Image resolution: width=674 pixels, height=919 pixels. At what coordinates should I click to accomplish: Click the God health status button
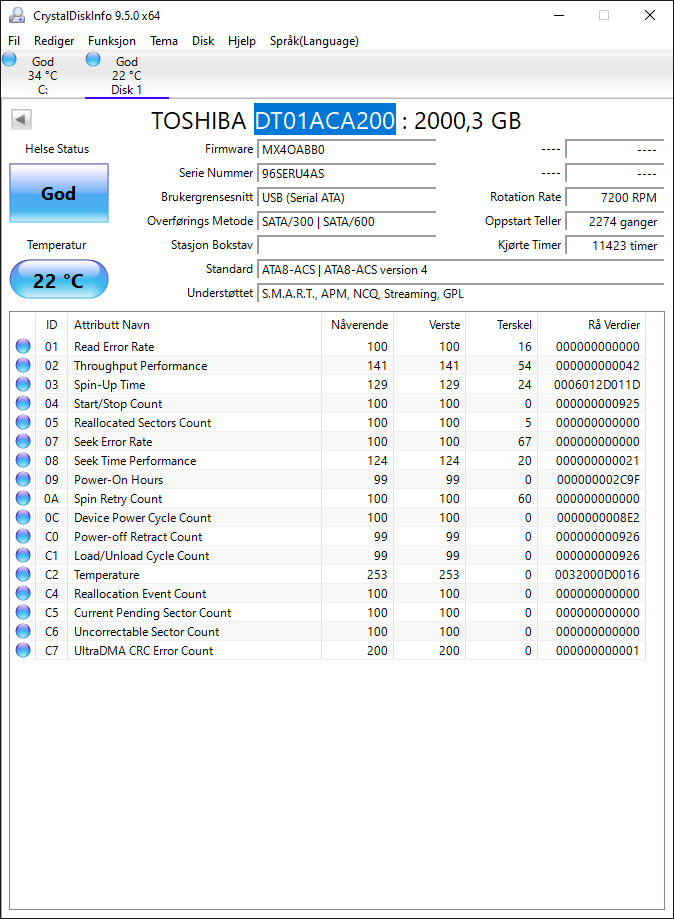click(x=59, y=193)
